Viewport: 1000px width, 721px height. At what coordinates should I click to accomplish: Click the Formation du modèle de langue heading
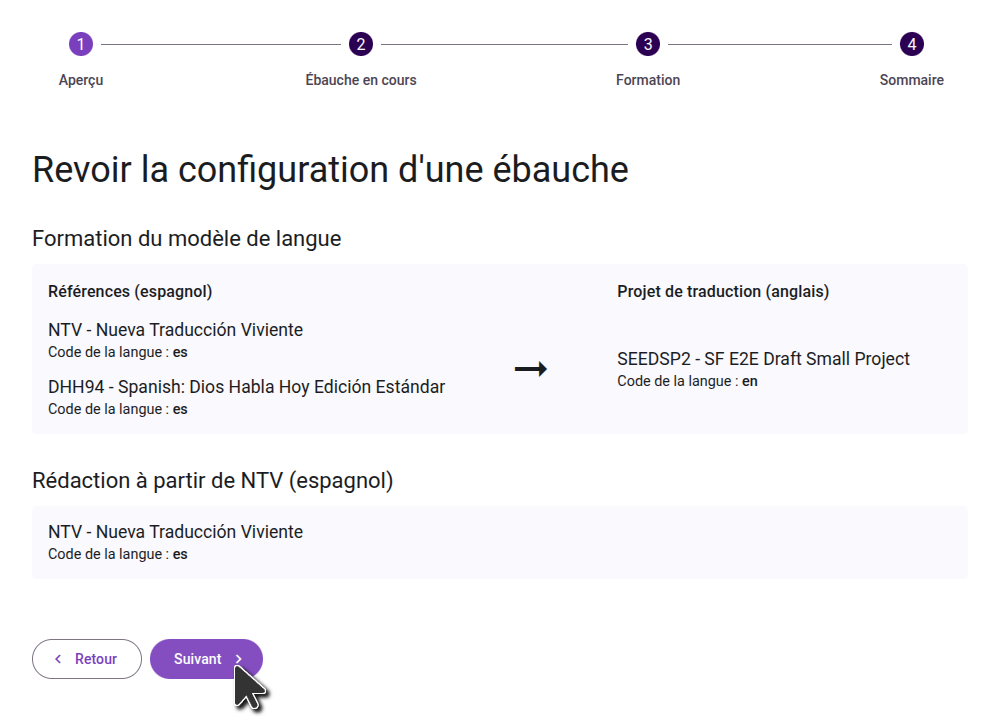pyautogui.click(x=187, y=239)
